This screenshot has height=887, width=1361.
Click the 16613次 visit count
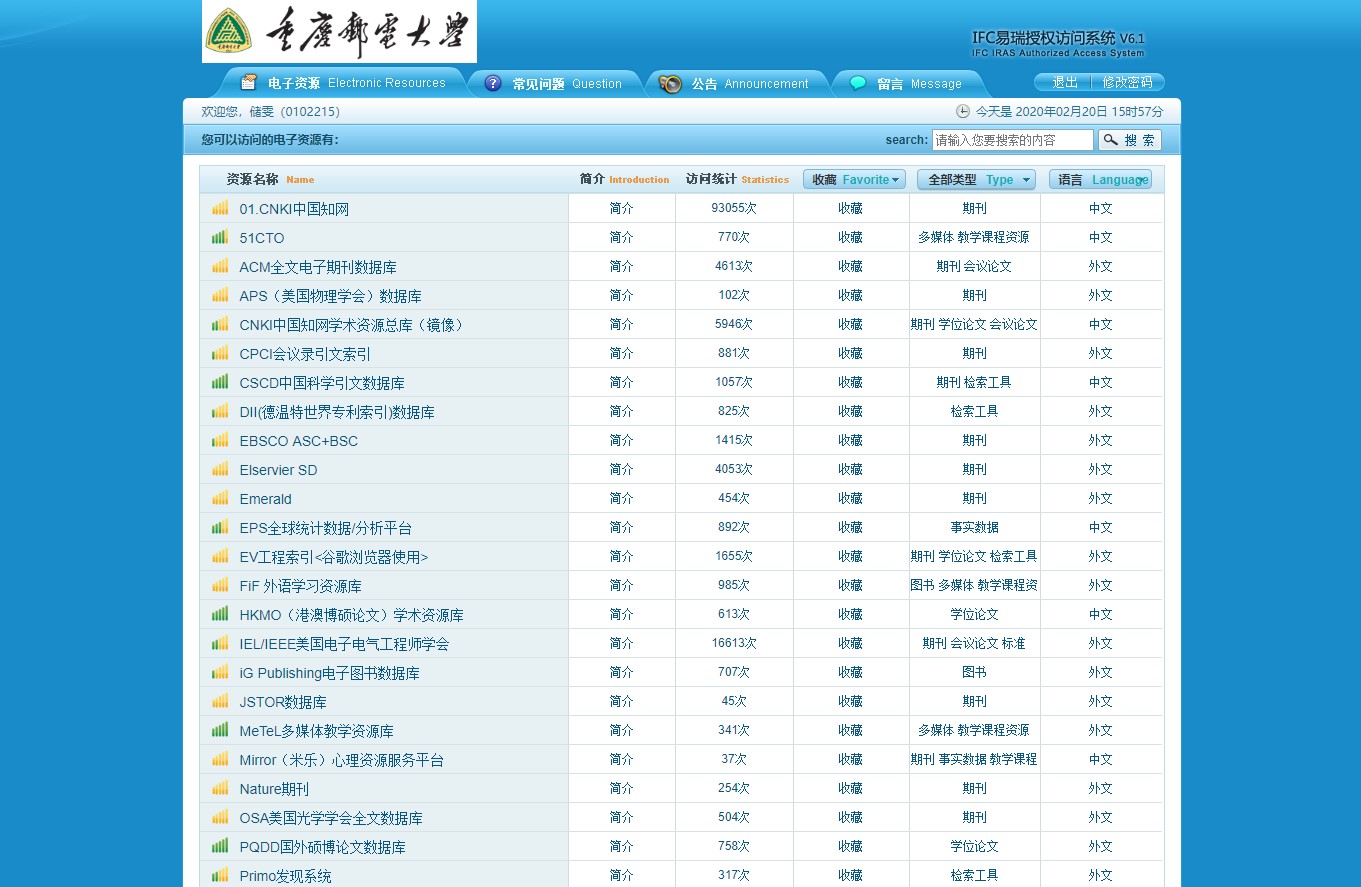[734, 643]
